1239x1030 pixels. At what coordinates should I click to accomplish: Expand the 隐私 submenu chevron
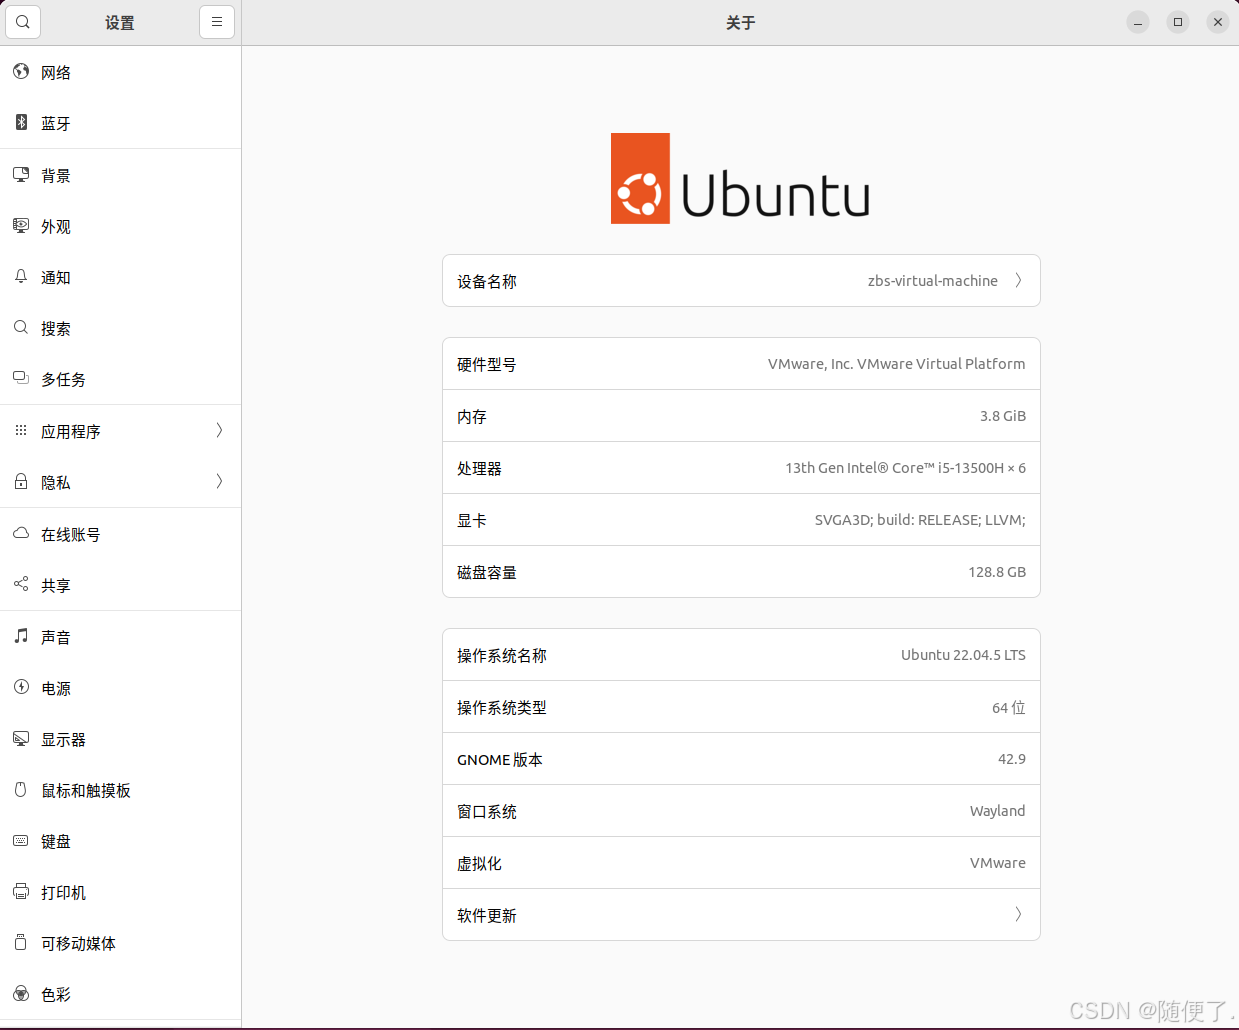[219, 481]
